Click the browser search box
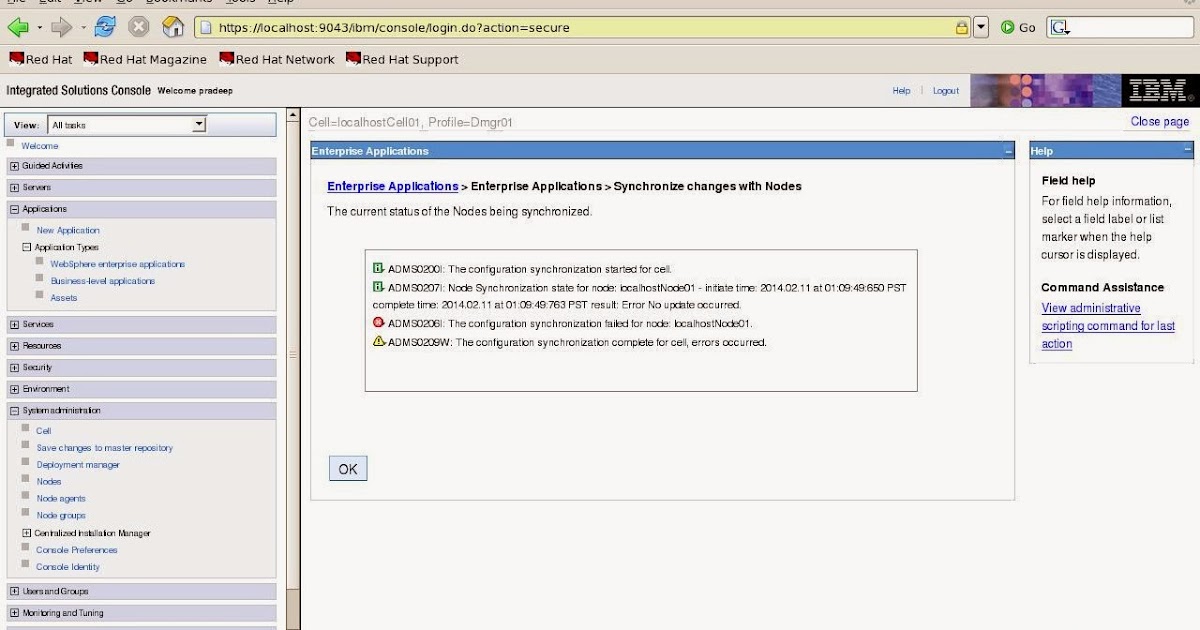This screenshot has height=630, width=1200. (1120, 27)
